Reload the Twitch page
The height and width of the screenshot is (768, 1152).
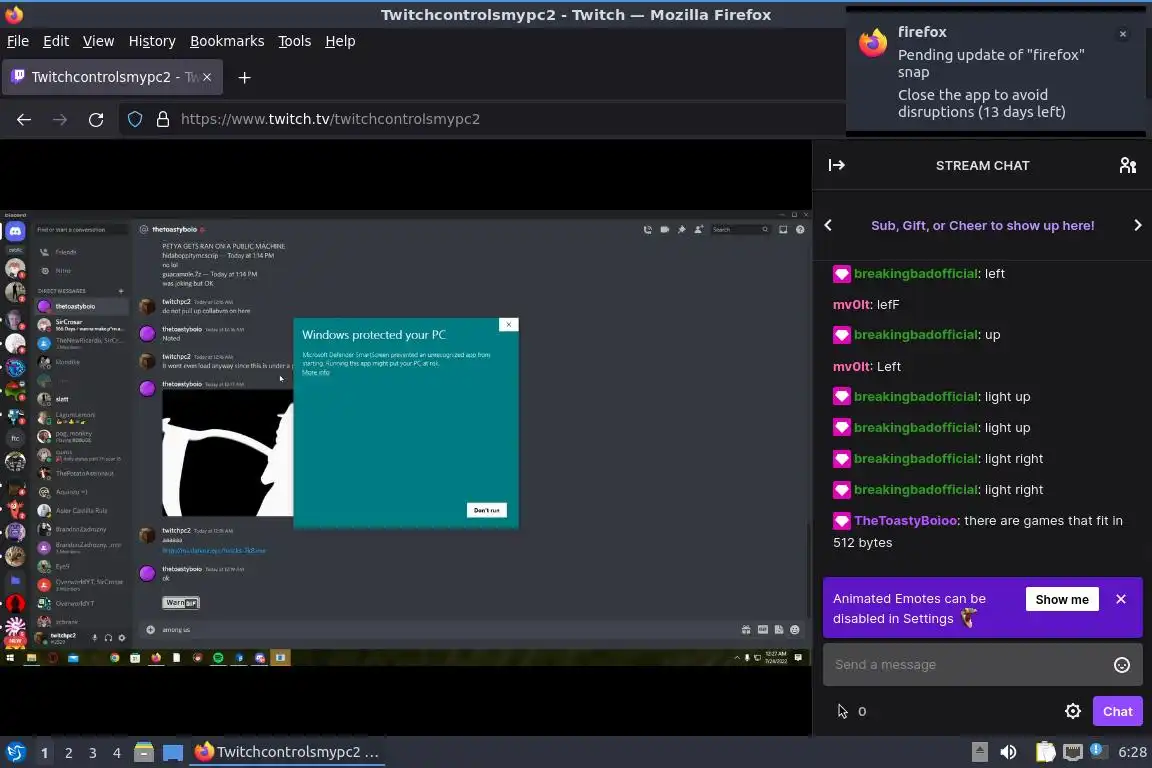tap(96, 119)
